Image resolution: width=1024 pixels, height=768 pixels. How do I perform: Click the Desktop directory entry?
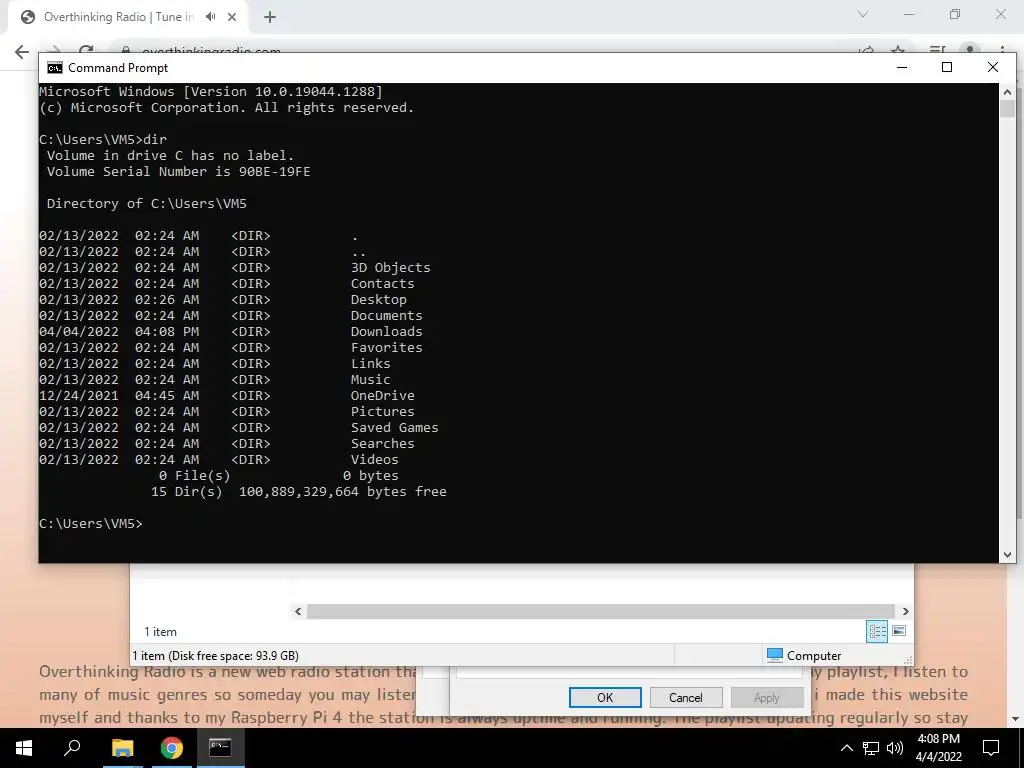pyautogui.click(x=379, y=300)
